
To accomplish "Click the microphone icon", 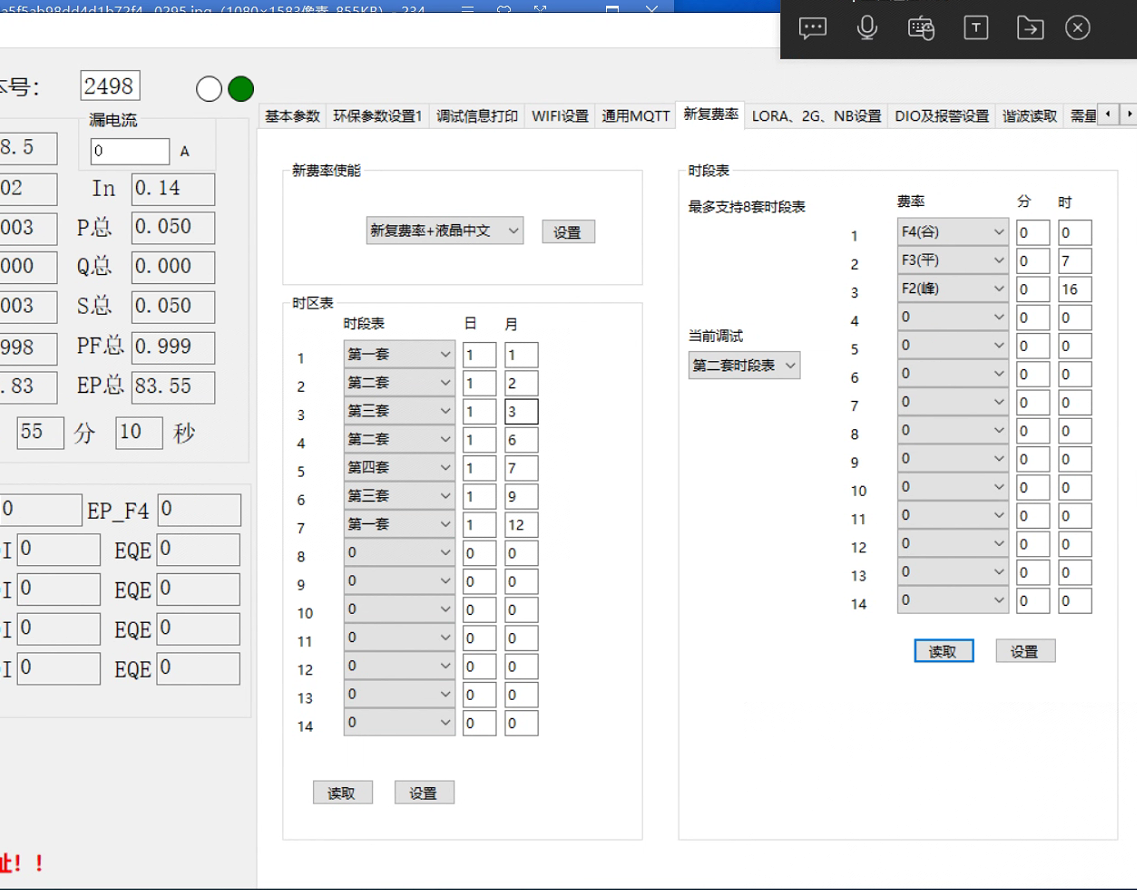I will [x=867, y=28].
